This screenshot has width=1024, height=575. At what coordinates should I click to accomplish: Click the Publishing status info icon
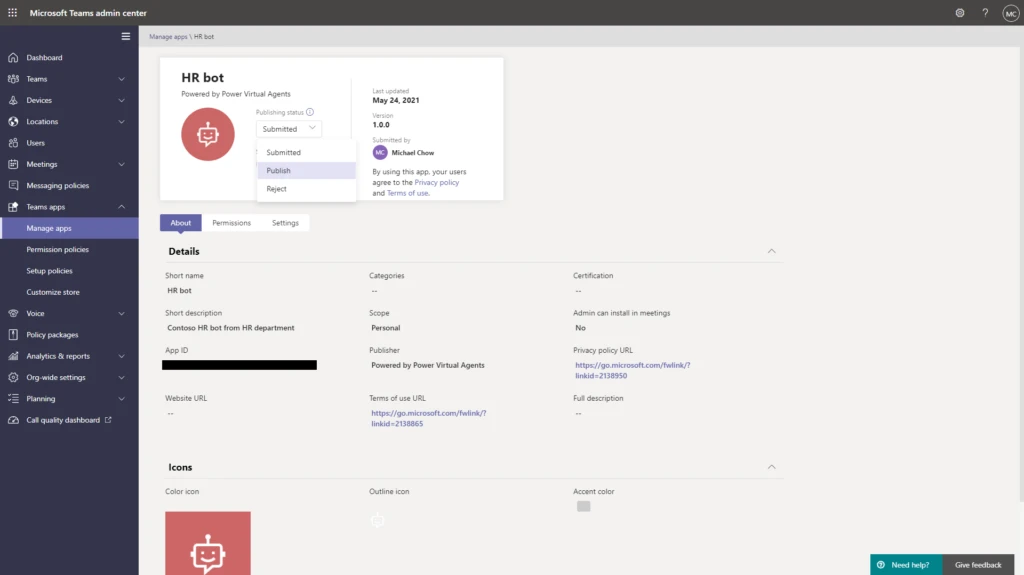coord(310,112)
